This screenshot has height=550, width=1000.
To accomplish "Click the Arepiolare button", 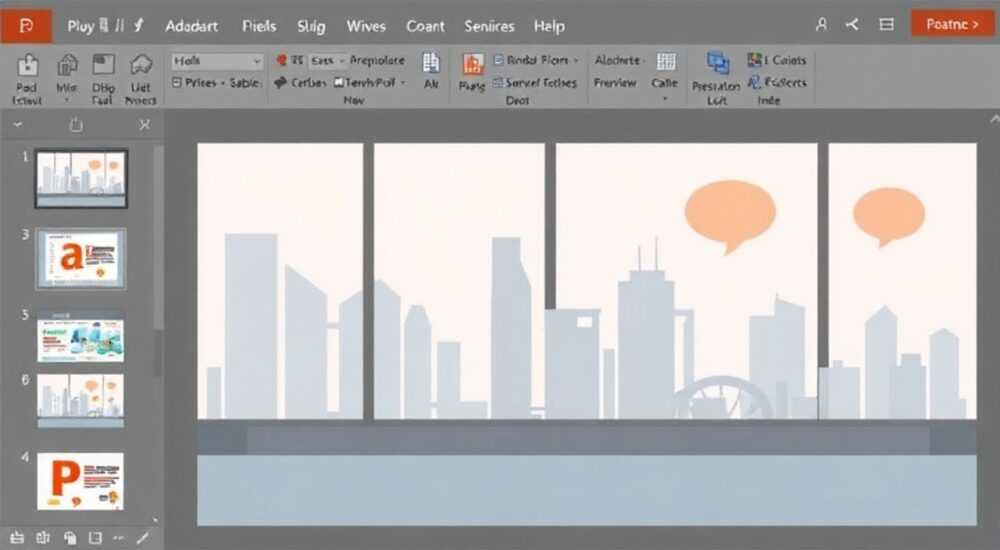I will point(377,60).
